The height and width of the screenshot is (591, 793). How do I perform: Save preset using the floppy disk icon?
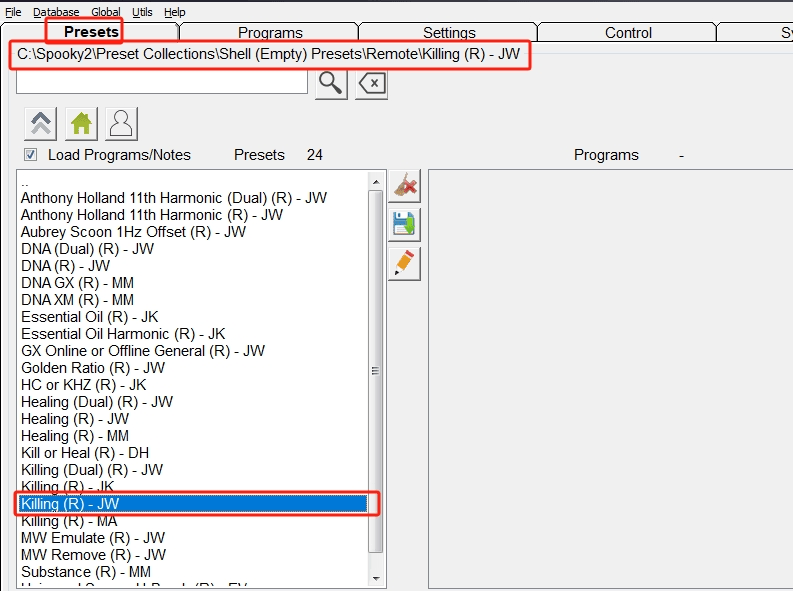coord(404,224)
